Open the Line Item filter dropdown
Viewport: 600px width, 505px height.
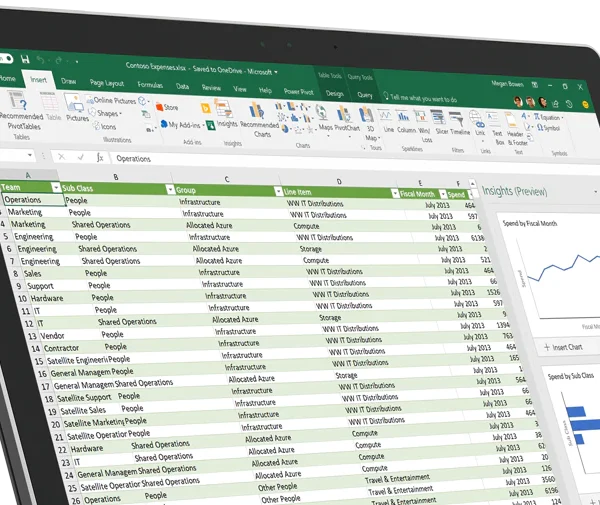[395, 194]
